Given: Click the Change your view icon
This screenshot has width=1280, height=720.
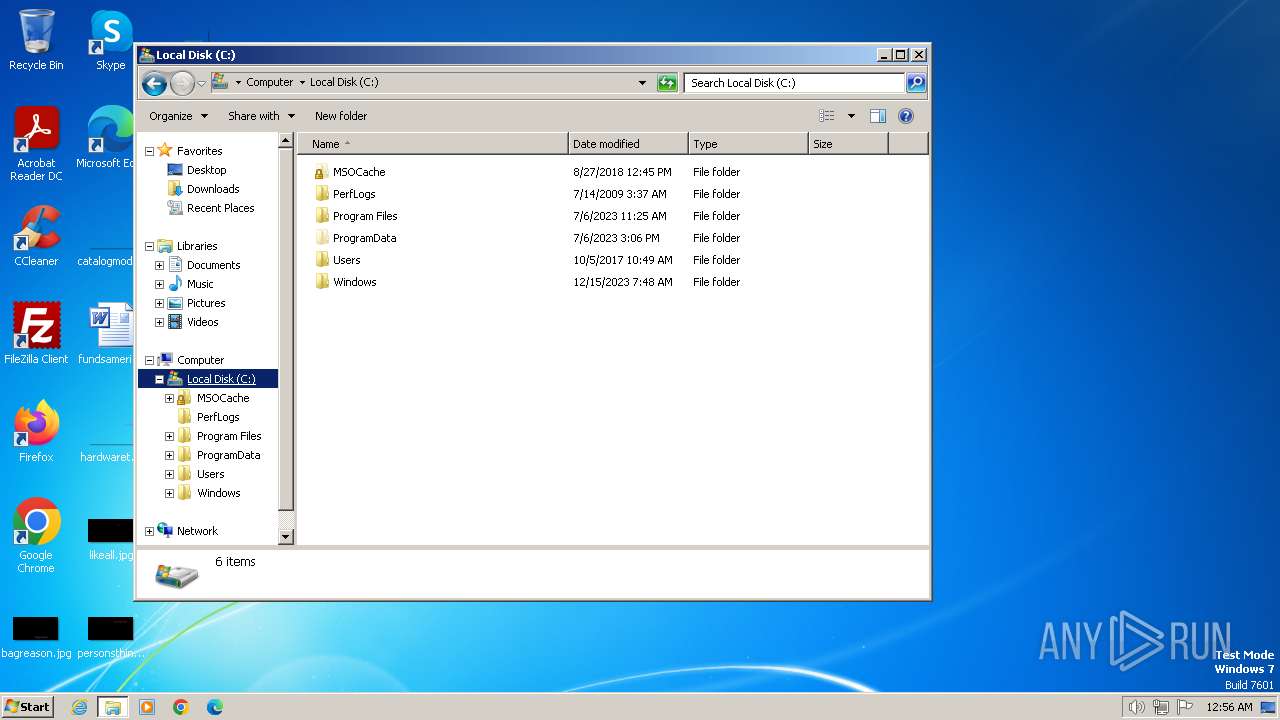Looking at the screenshot, I should click(x=826, y=116).
